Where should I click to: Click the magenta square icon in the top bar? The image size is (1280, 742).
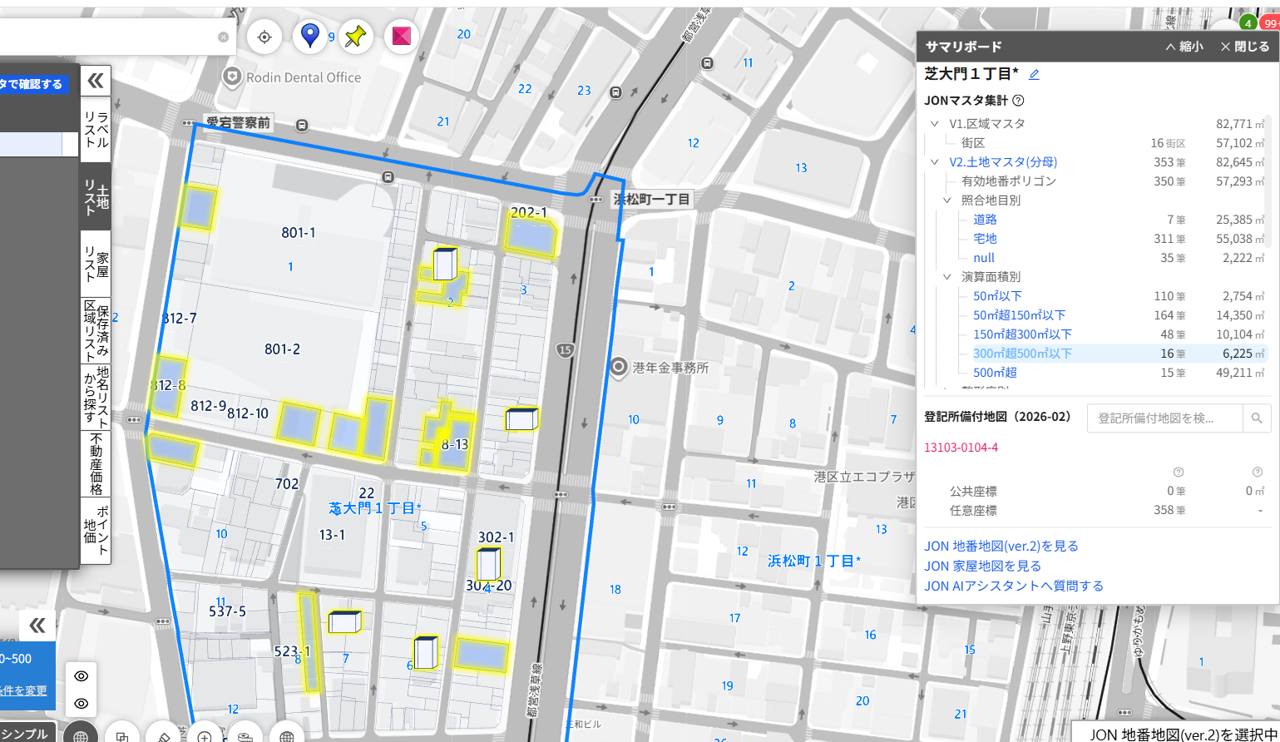pos(401,37)
